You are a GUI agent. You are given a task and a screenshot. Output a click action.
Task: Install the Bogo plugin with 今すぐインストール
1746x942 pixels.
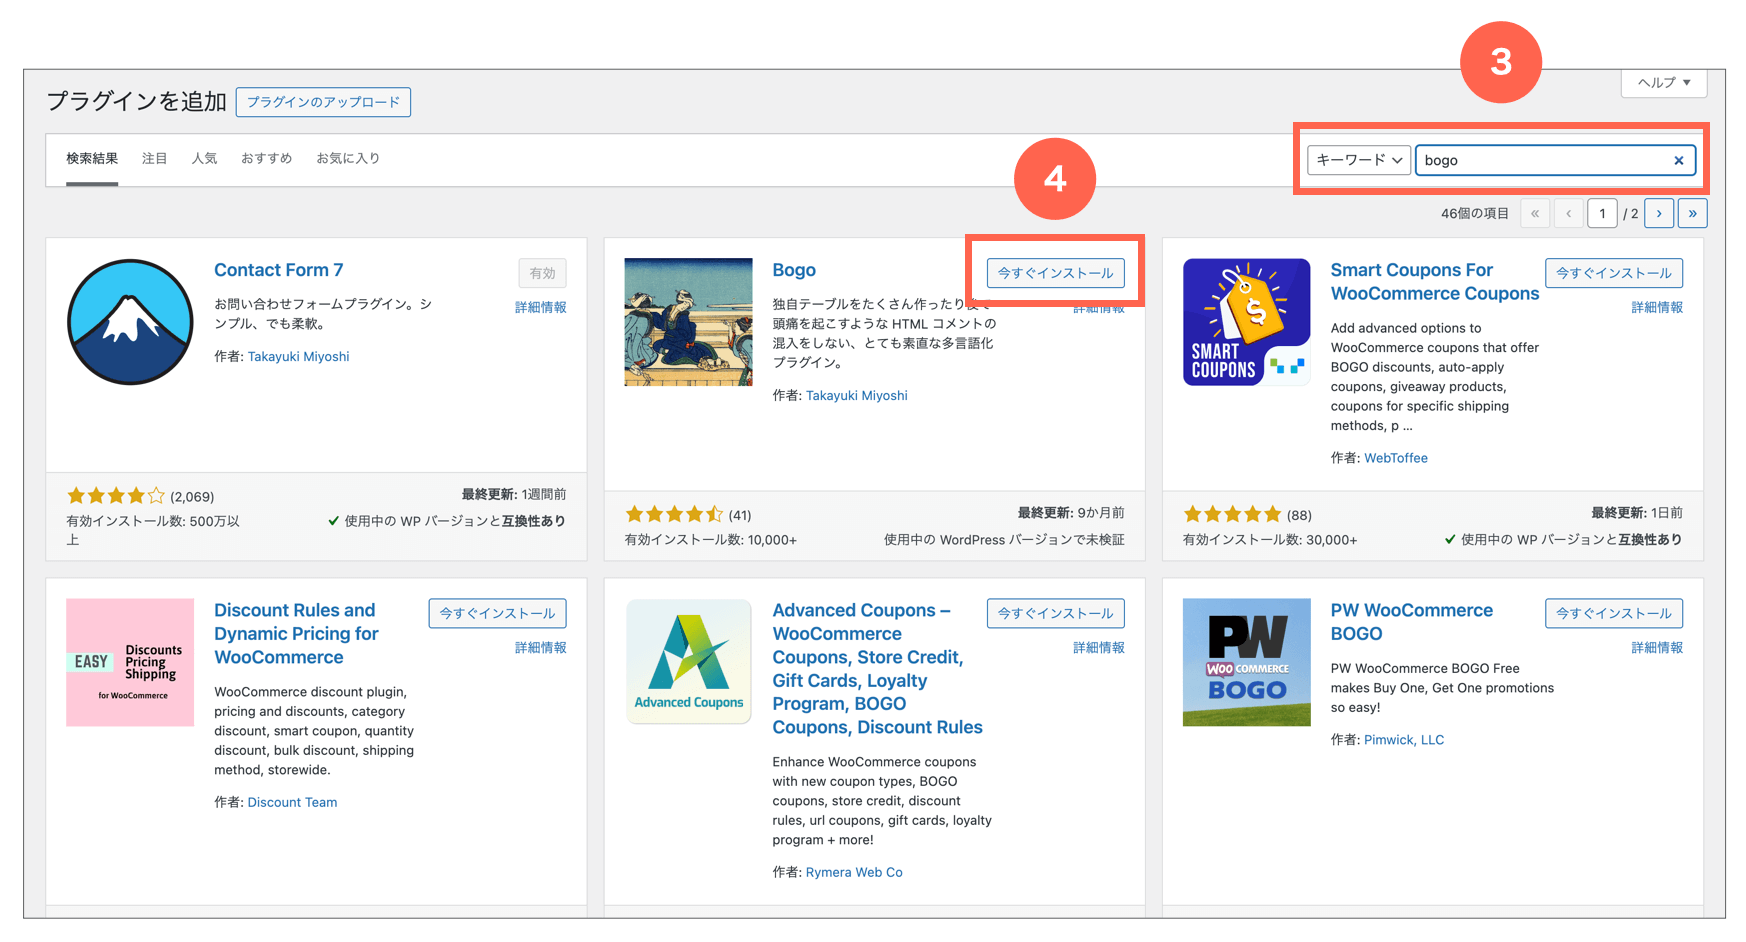1055,272
